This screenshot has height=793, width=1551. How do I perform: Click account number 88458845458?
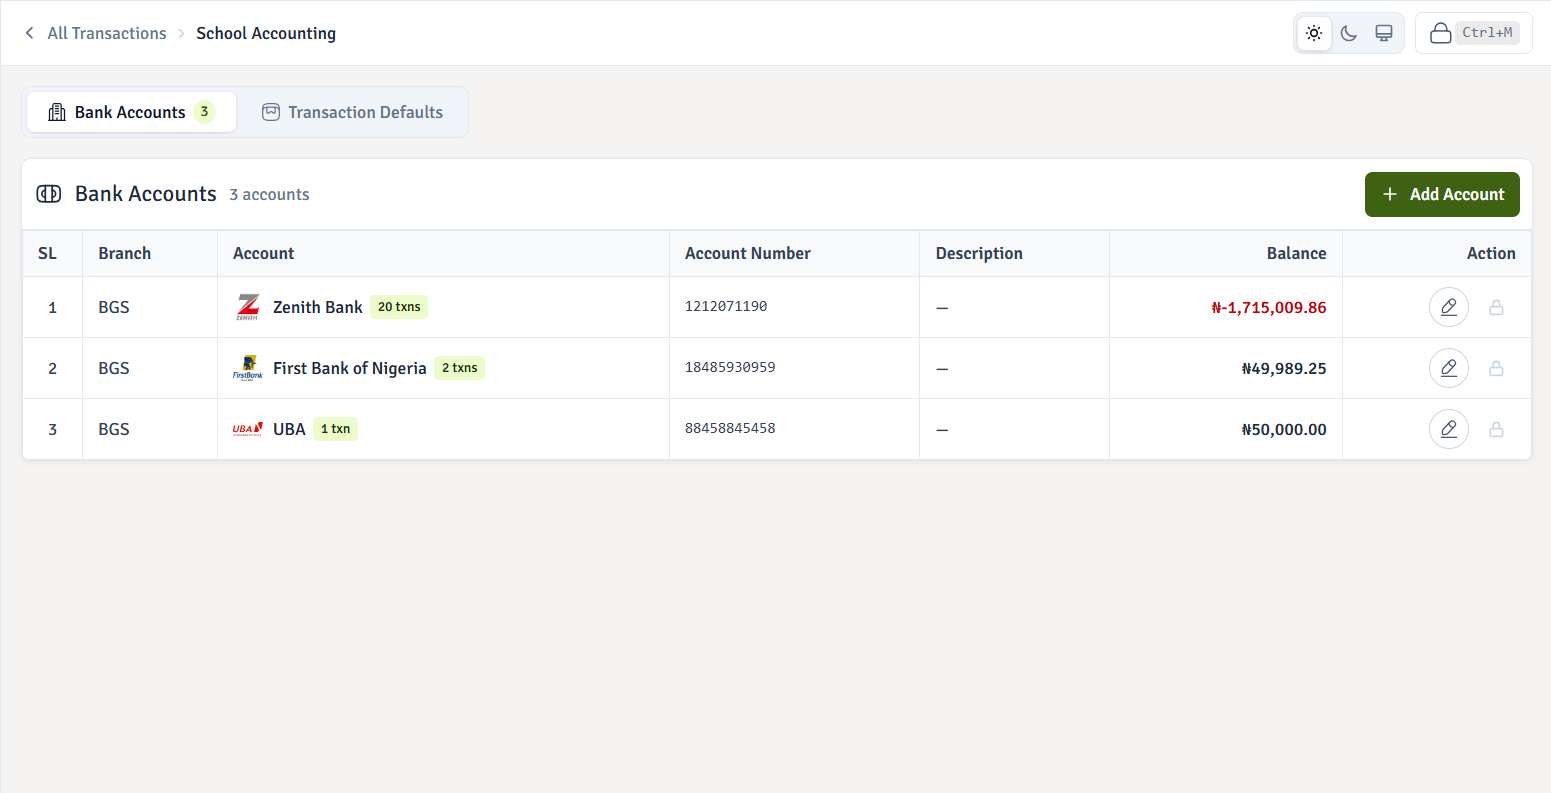coord(730,428)
